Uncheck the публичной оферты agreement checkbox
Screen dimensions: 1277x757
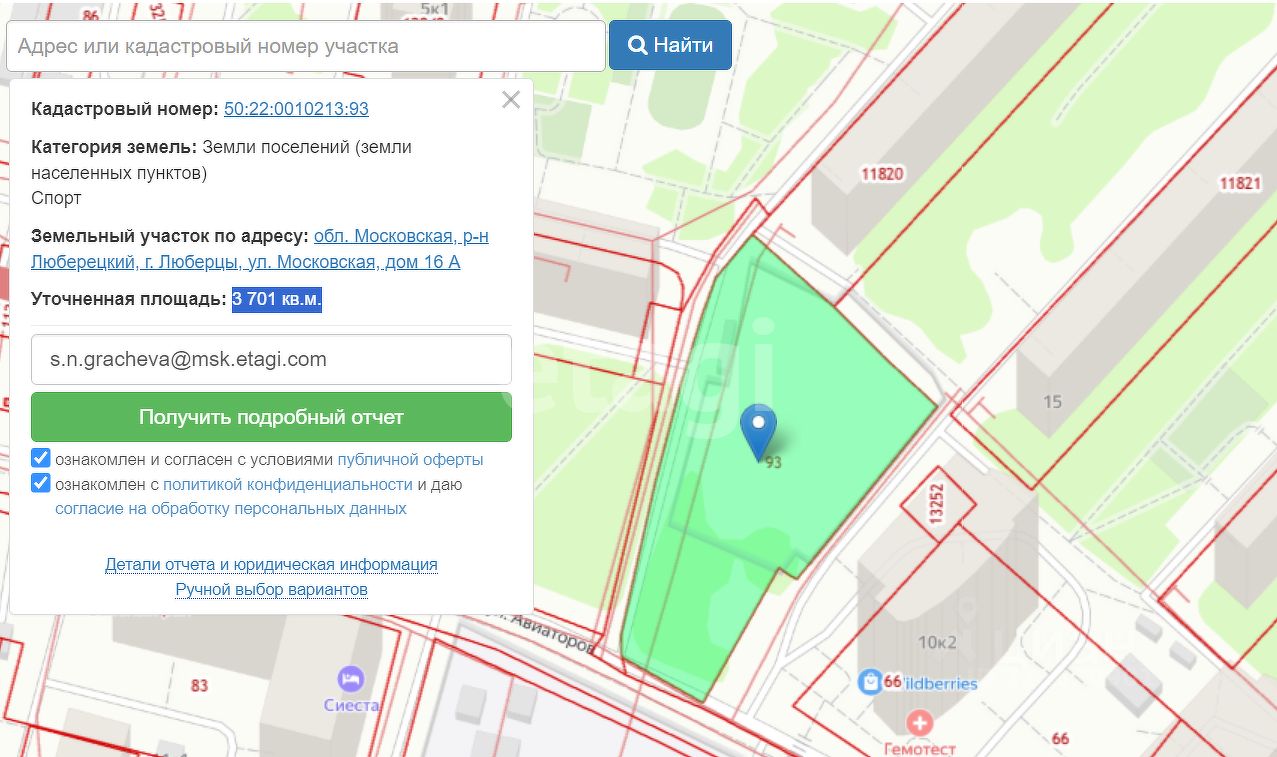[41, 458]
